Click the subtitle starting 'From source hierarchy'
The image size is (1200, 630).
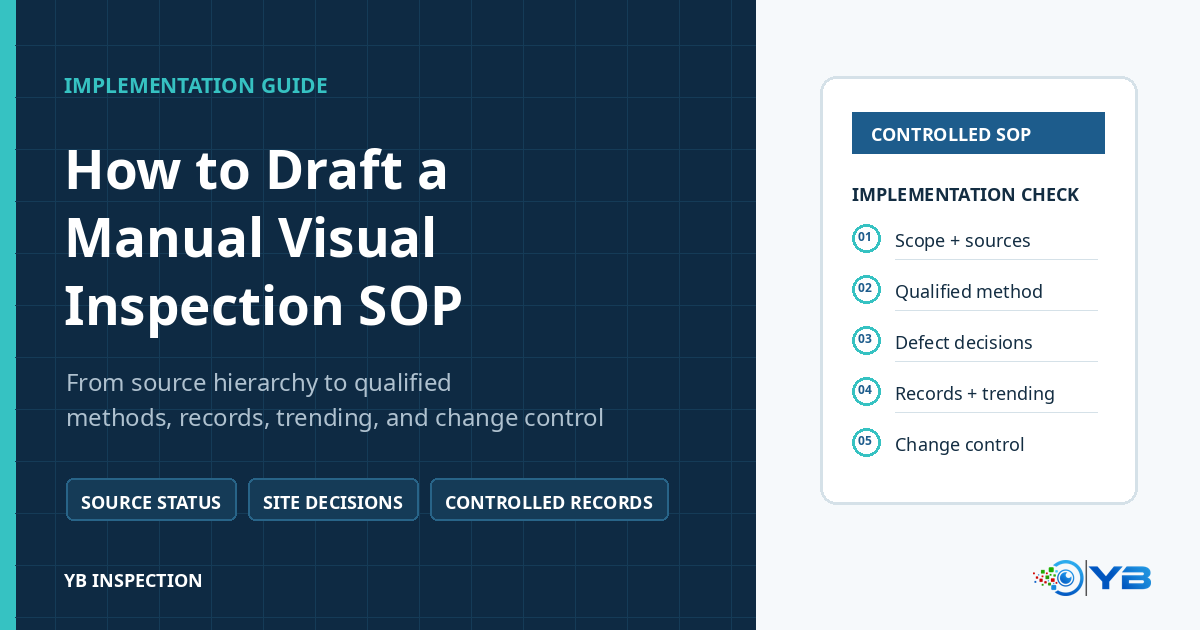(x=335, y=400)
